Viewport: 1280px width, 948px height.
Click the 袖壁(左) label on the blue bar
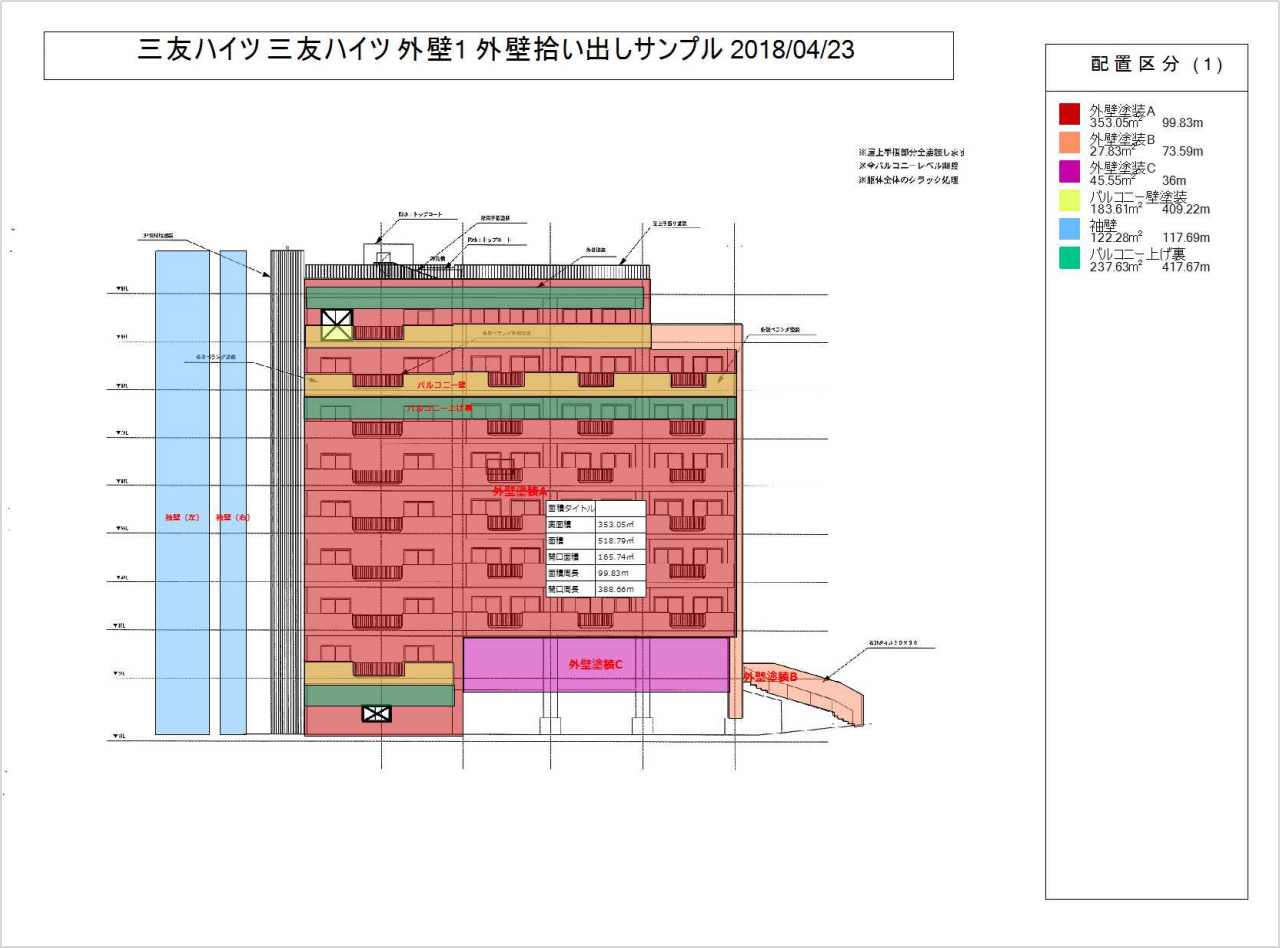(182, 518)
